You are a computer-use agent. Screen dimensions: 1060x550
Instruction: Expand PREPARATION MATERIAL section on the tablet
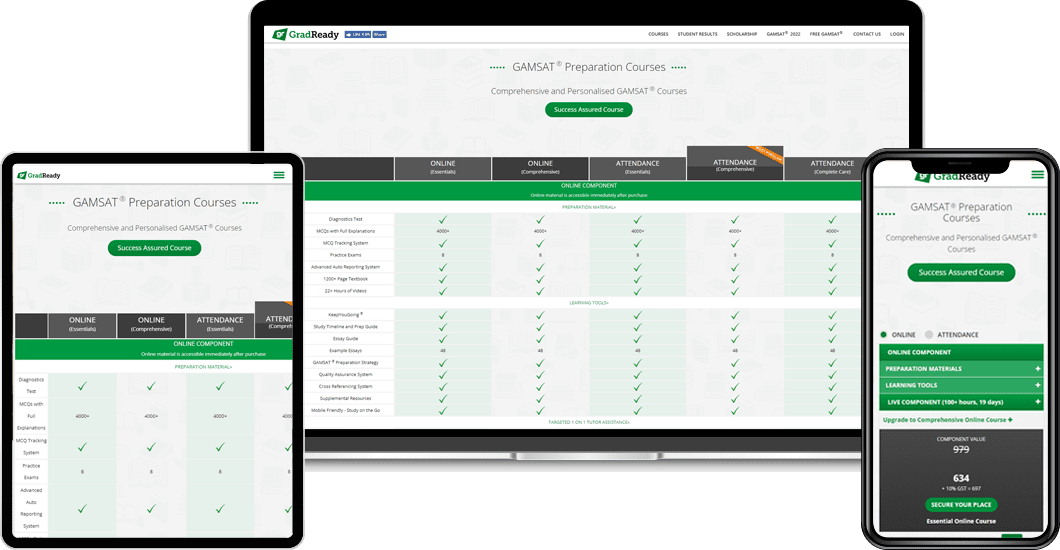pyautogui.click(x=203, y=367)
